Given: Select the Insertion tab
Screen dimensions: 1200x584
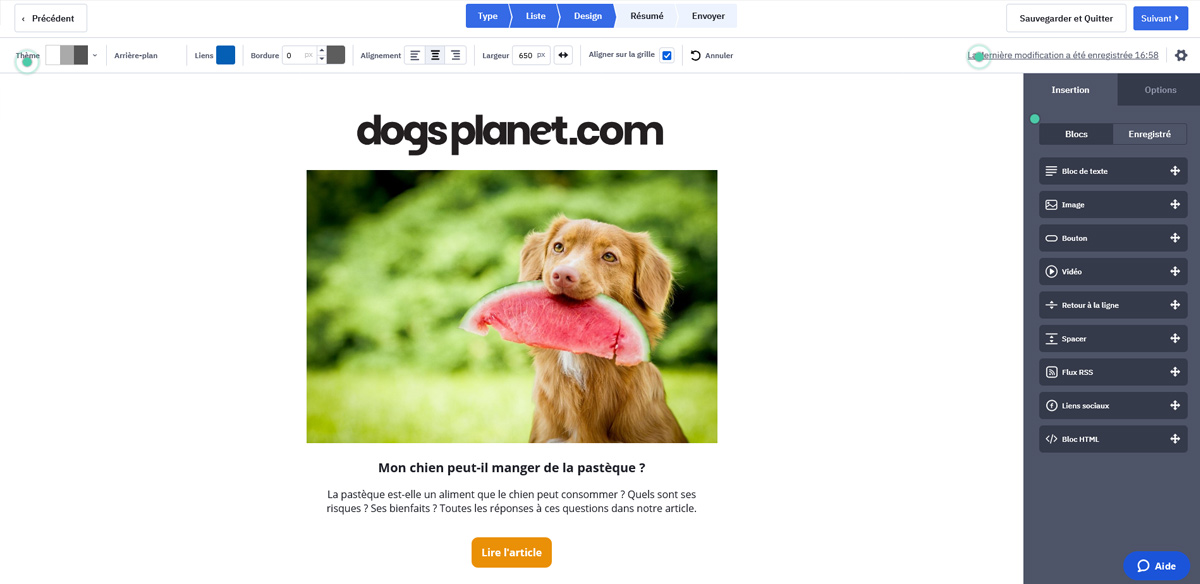Looking at the screenshot, I should click(x=1070, y=90).
